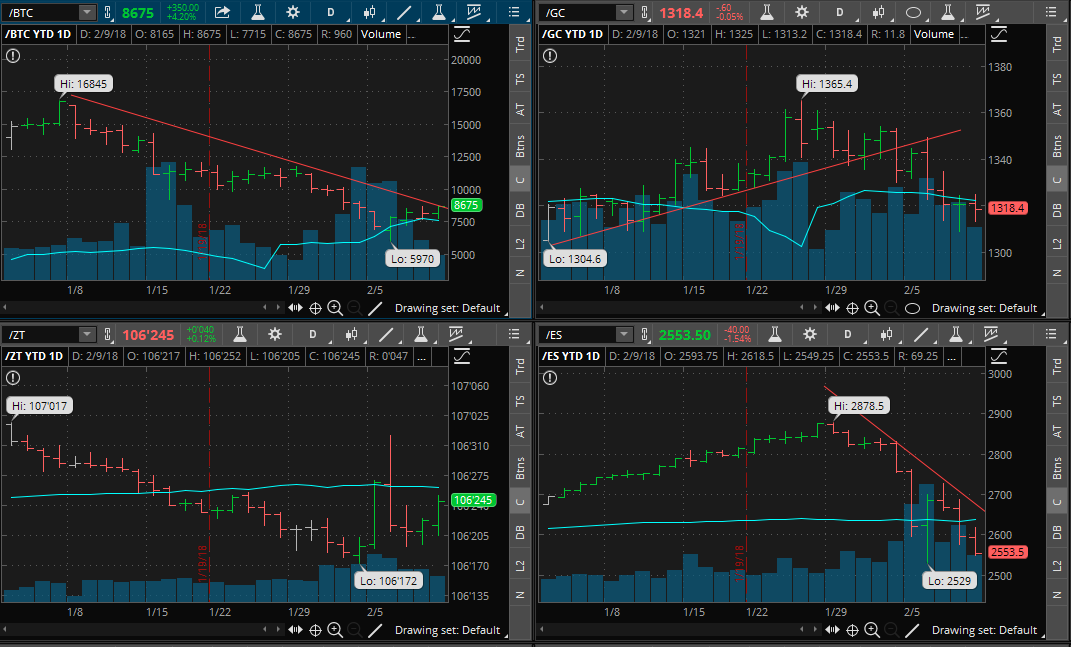Click the exclamation icon on the /GC chart
The image size is (1071, 647).
pyautogui.click(x=550, y=56)
